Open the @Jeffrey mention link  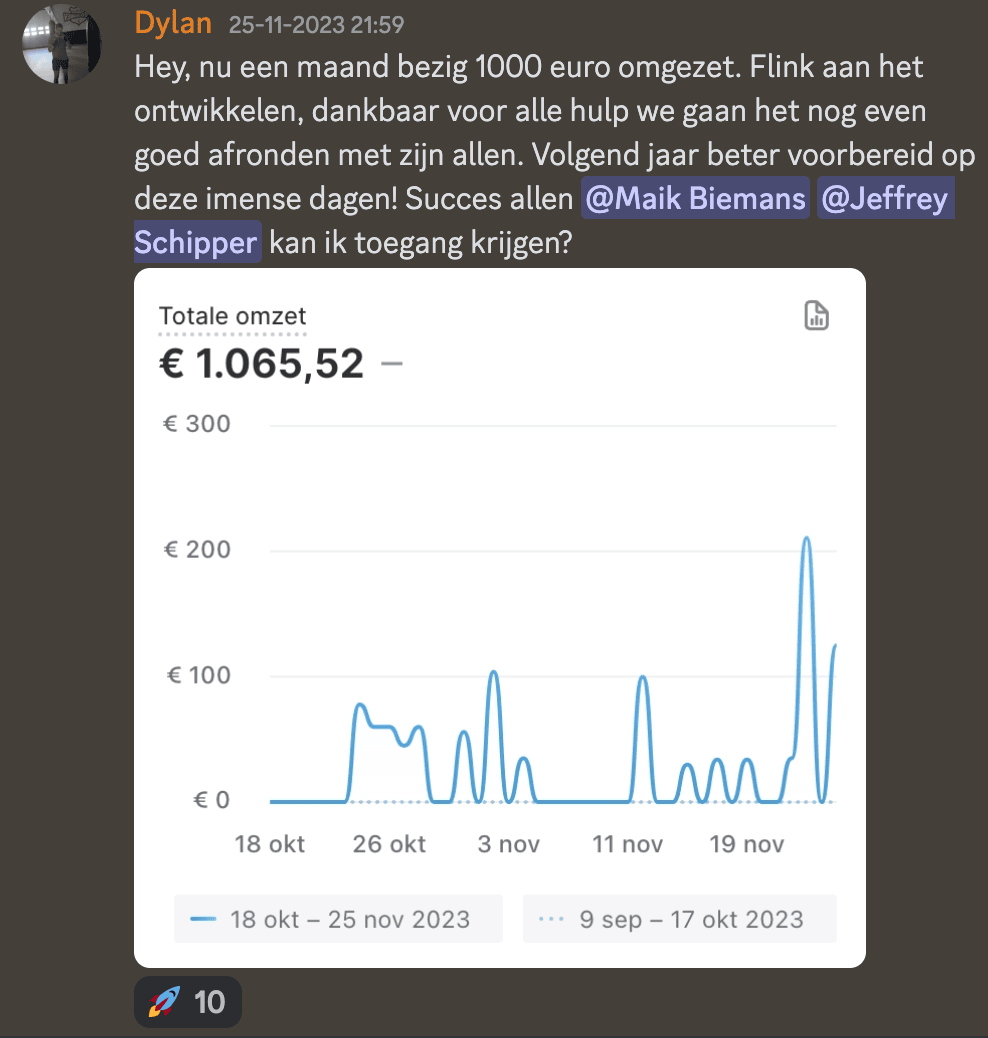tap(883, 199)
